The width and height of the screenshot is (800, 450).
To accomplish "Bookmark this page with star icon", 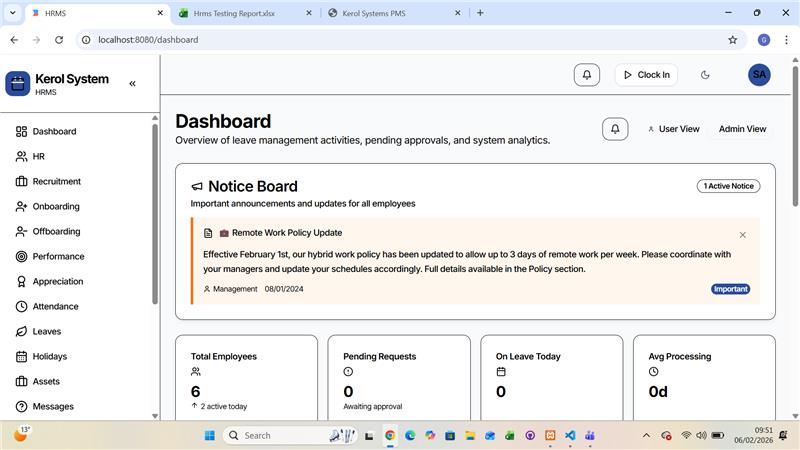I will pos(733,40).
